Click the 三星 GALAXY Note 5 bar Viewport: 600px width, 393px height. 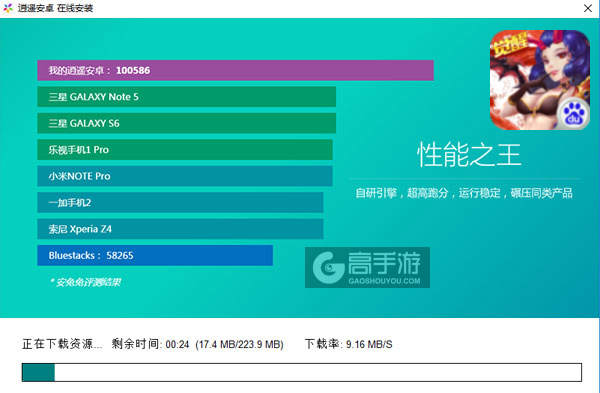pos(186,97)
